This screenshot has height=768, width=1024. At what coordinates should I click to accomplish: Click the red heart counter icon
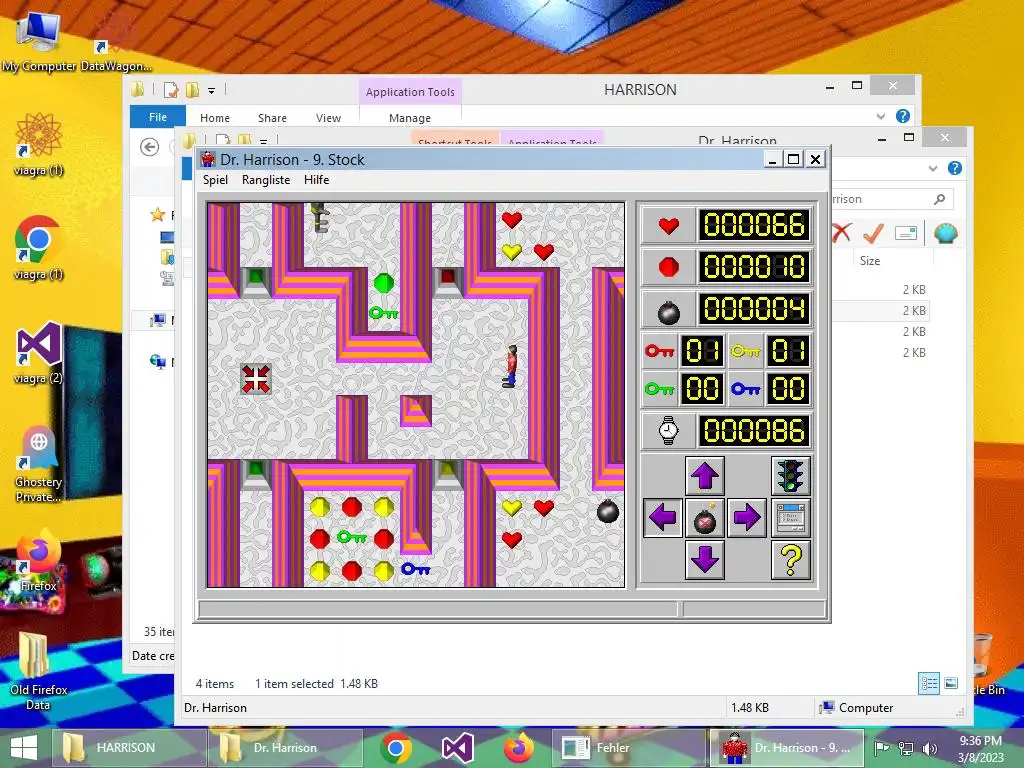point(668,226)
